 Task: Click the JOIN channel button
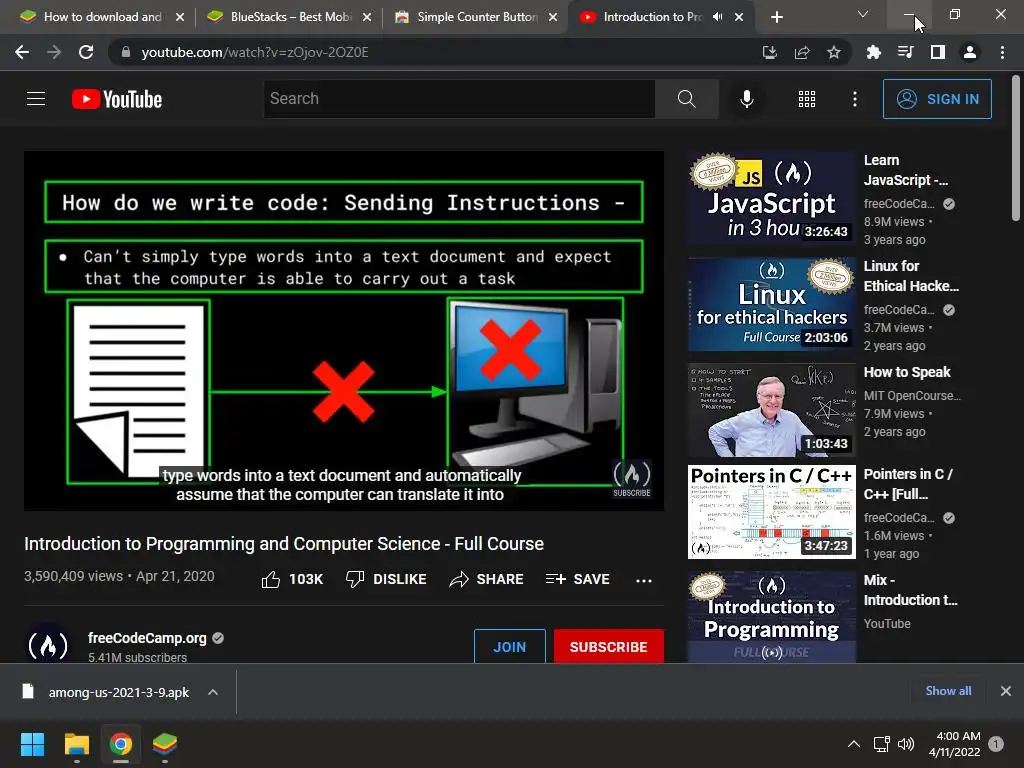pos(509,647)
